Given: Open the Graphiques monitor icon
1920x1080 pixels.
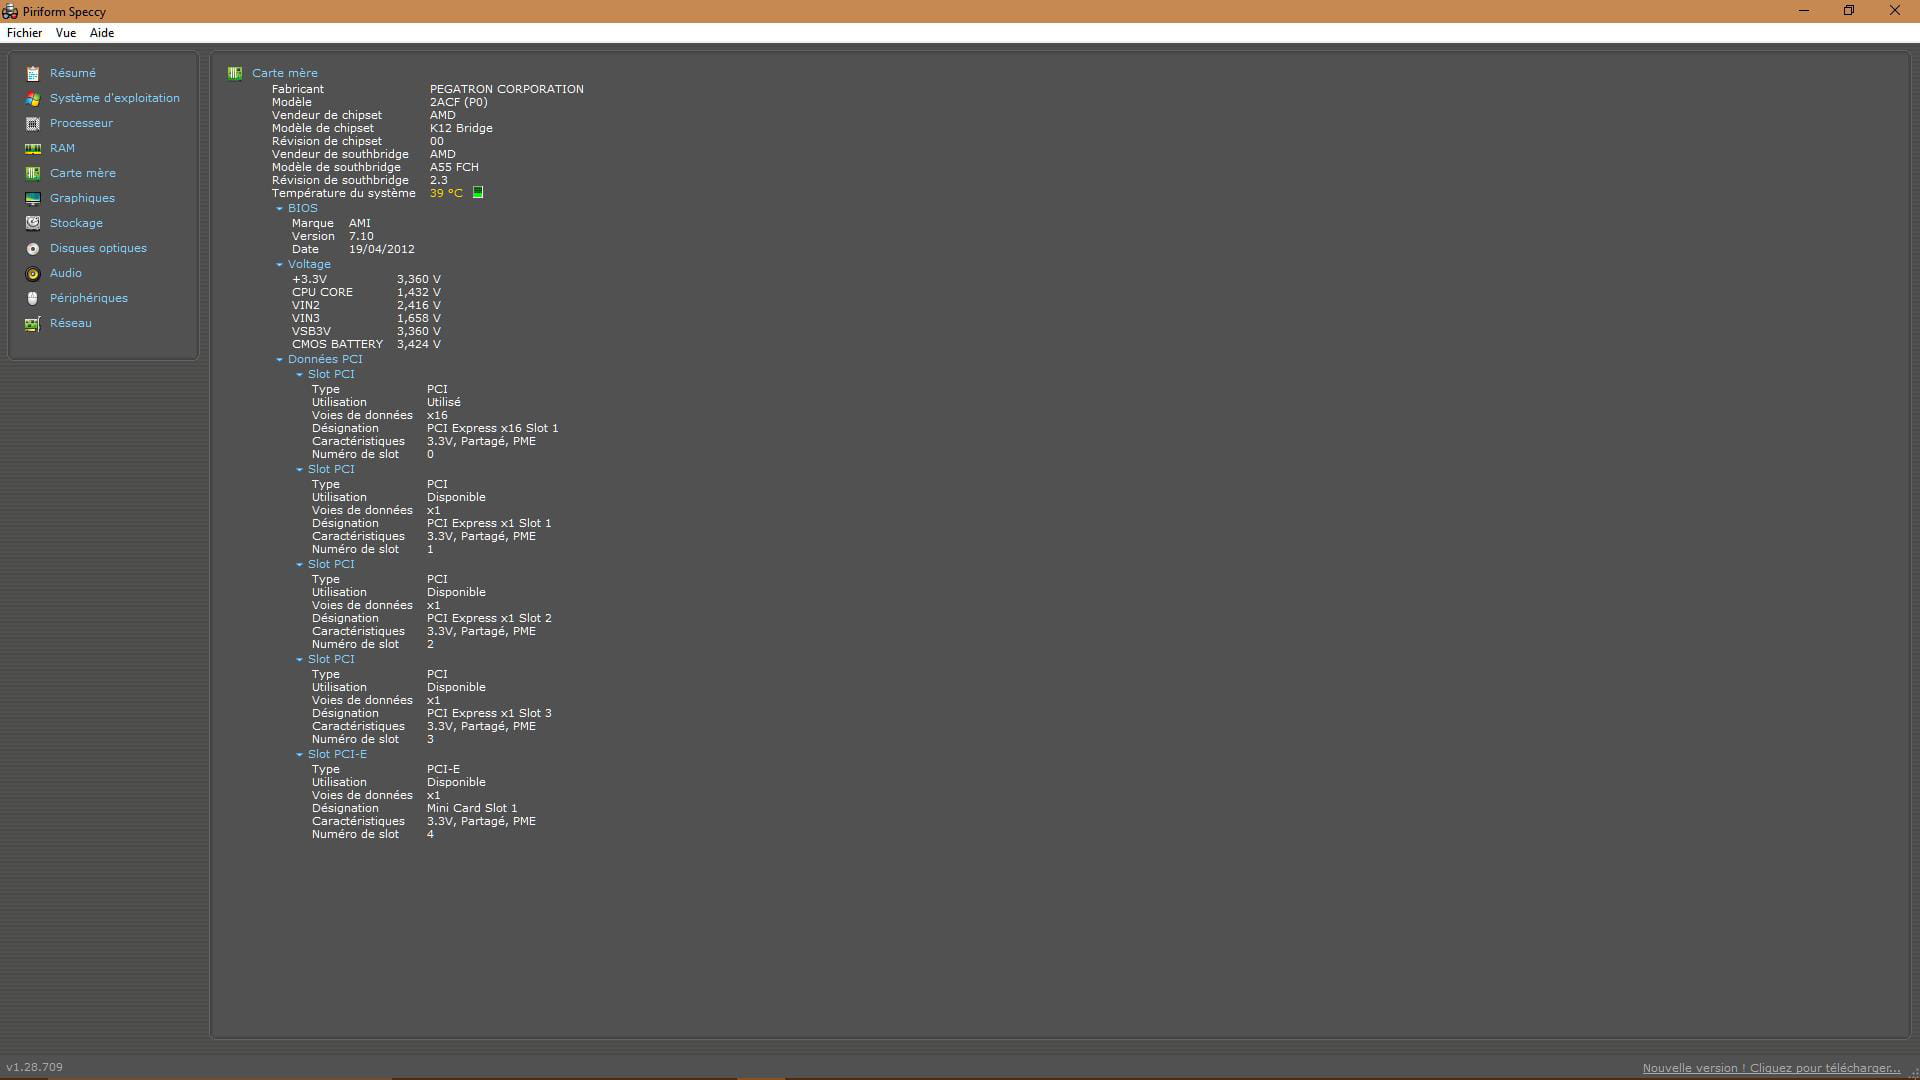Looking at the screenshot, I should click(33, 198).
